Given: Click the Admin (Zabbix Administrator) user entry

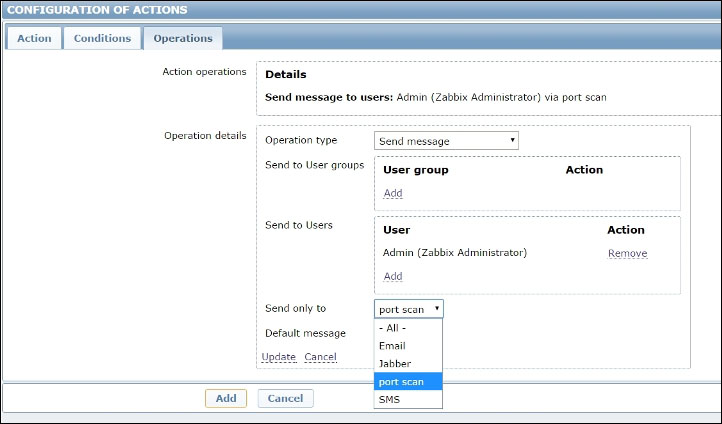Looking at the screenshot, I should point(454,253).
